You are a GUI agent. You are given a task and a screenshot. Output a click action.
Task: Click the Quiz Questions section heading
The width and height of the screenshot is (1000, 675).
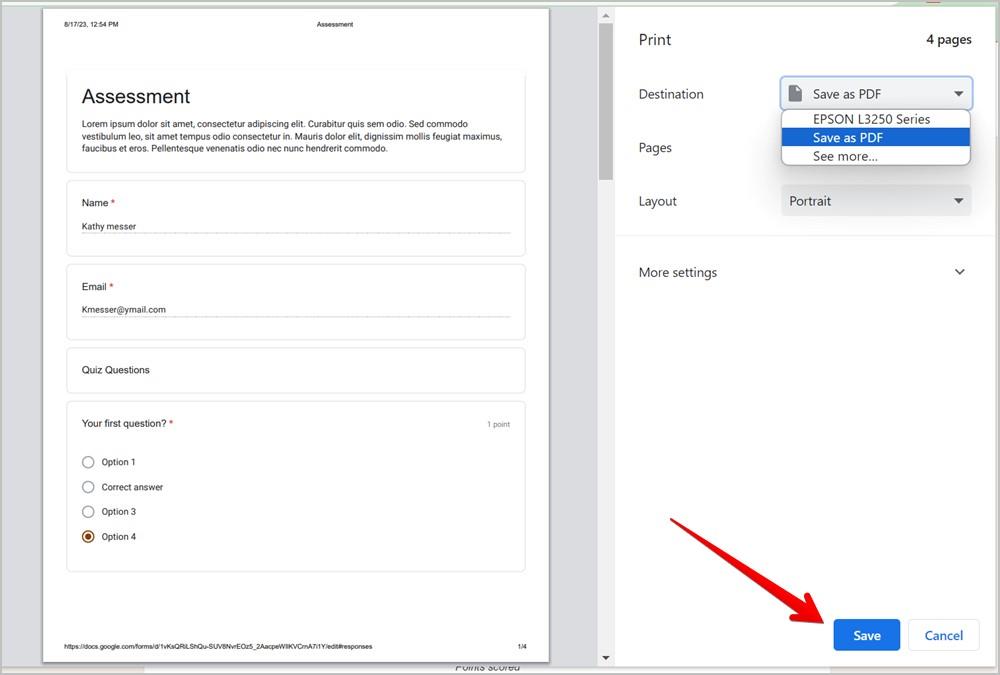(115, 370)
